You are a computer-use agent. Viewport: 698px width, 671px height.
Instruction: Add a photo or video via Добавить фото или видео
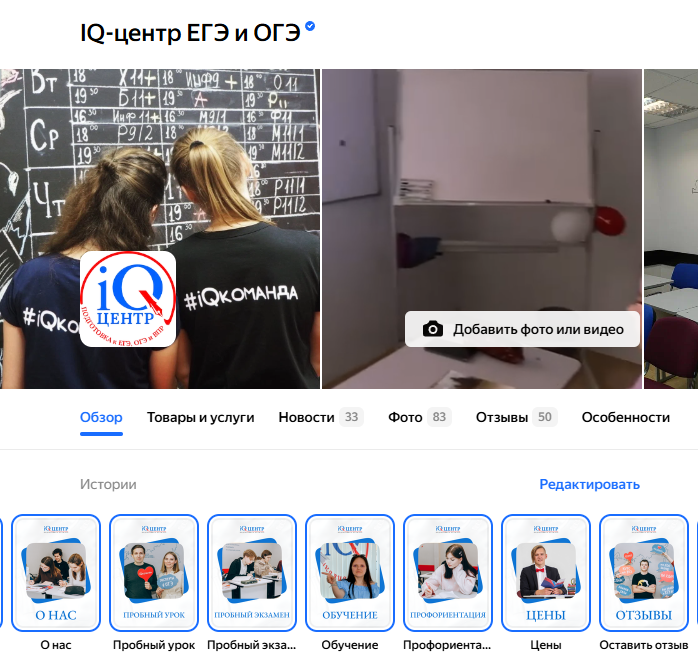coord(522,329)
